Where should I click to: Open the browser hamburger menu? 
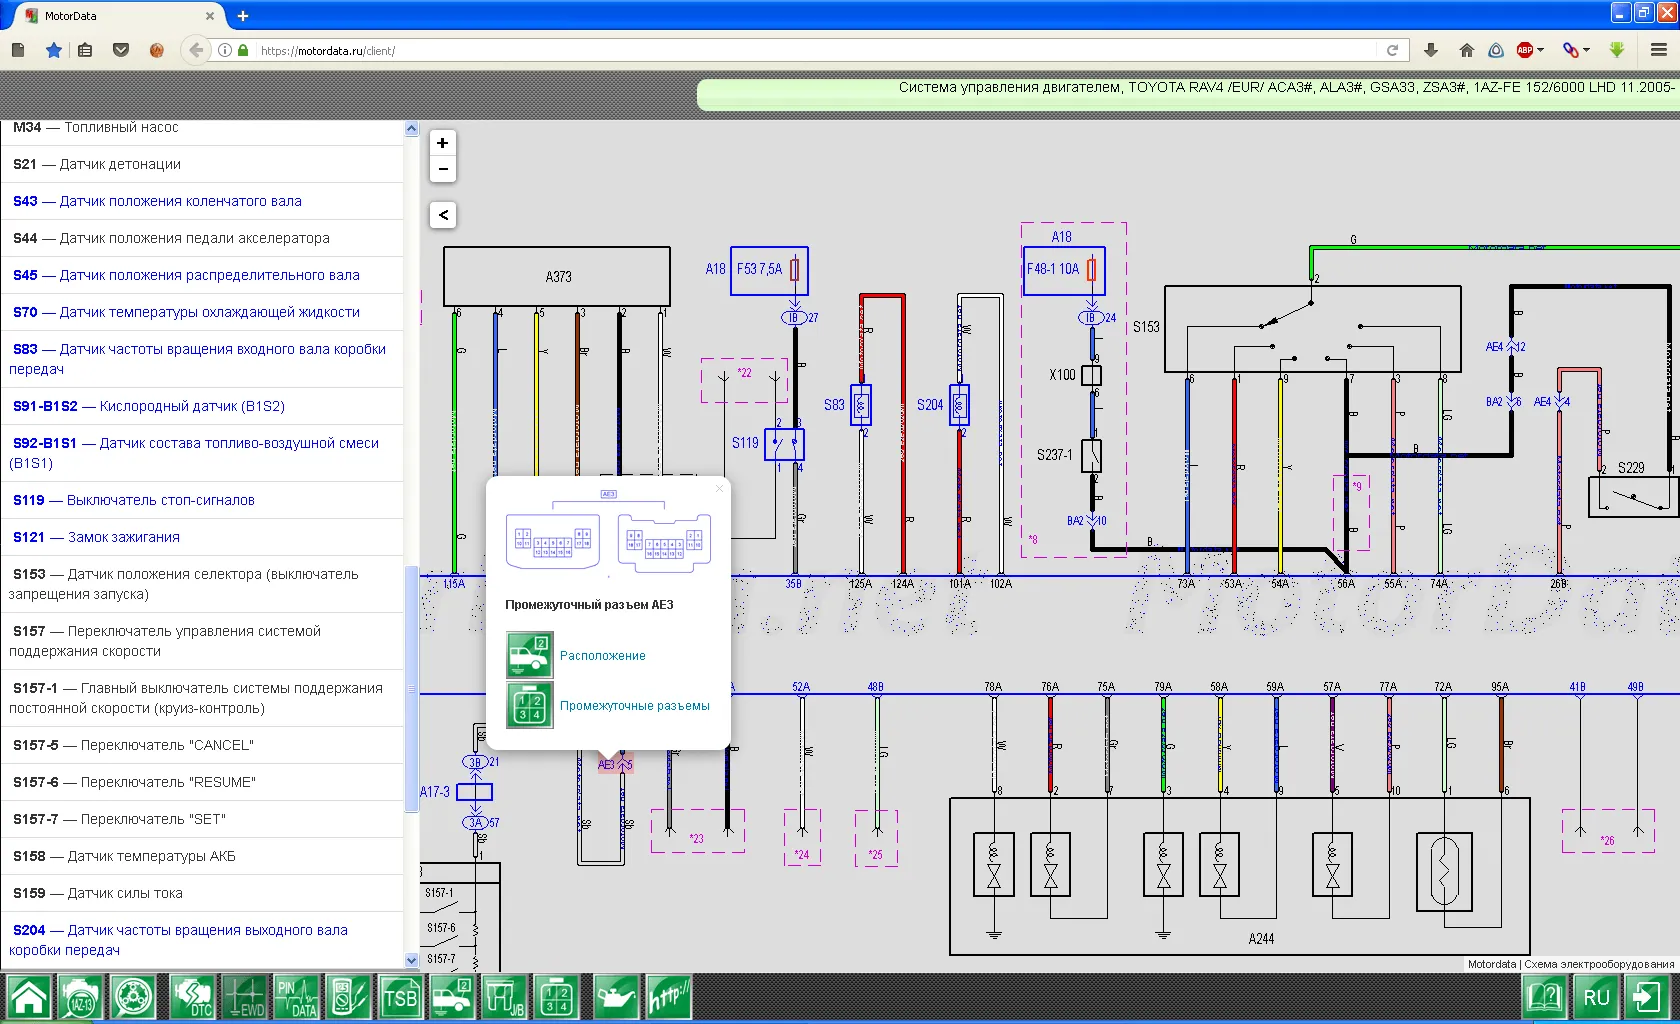(x=1659, y=50)
